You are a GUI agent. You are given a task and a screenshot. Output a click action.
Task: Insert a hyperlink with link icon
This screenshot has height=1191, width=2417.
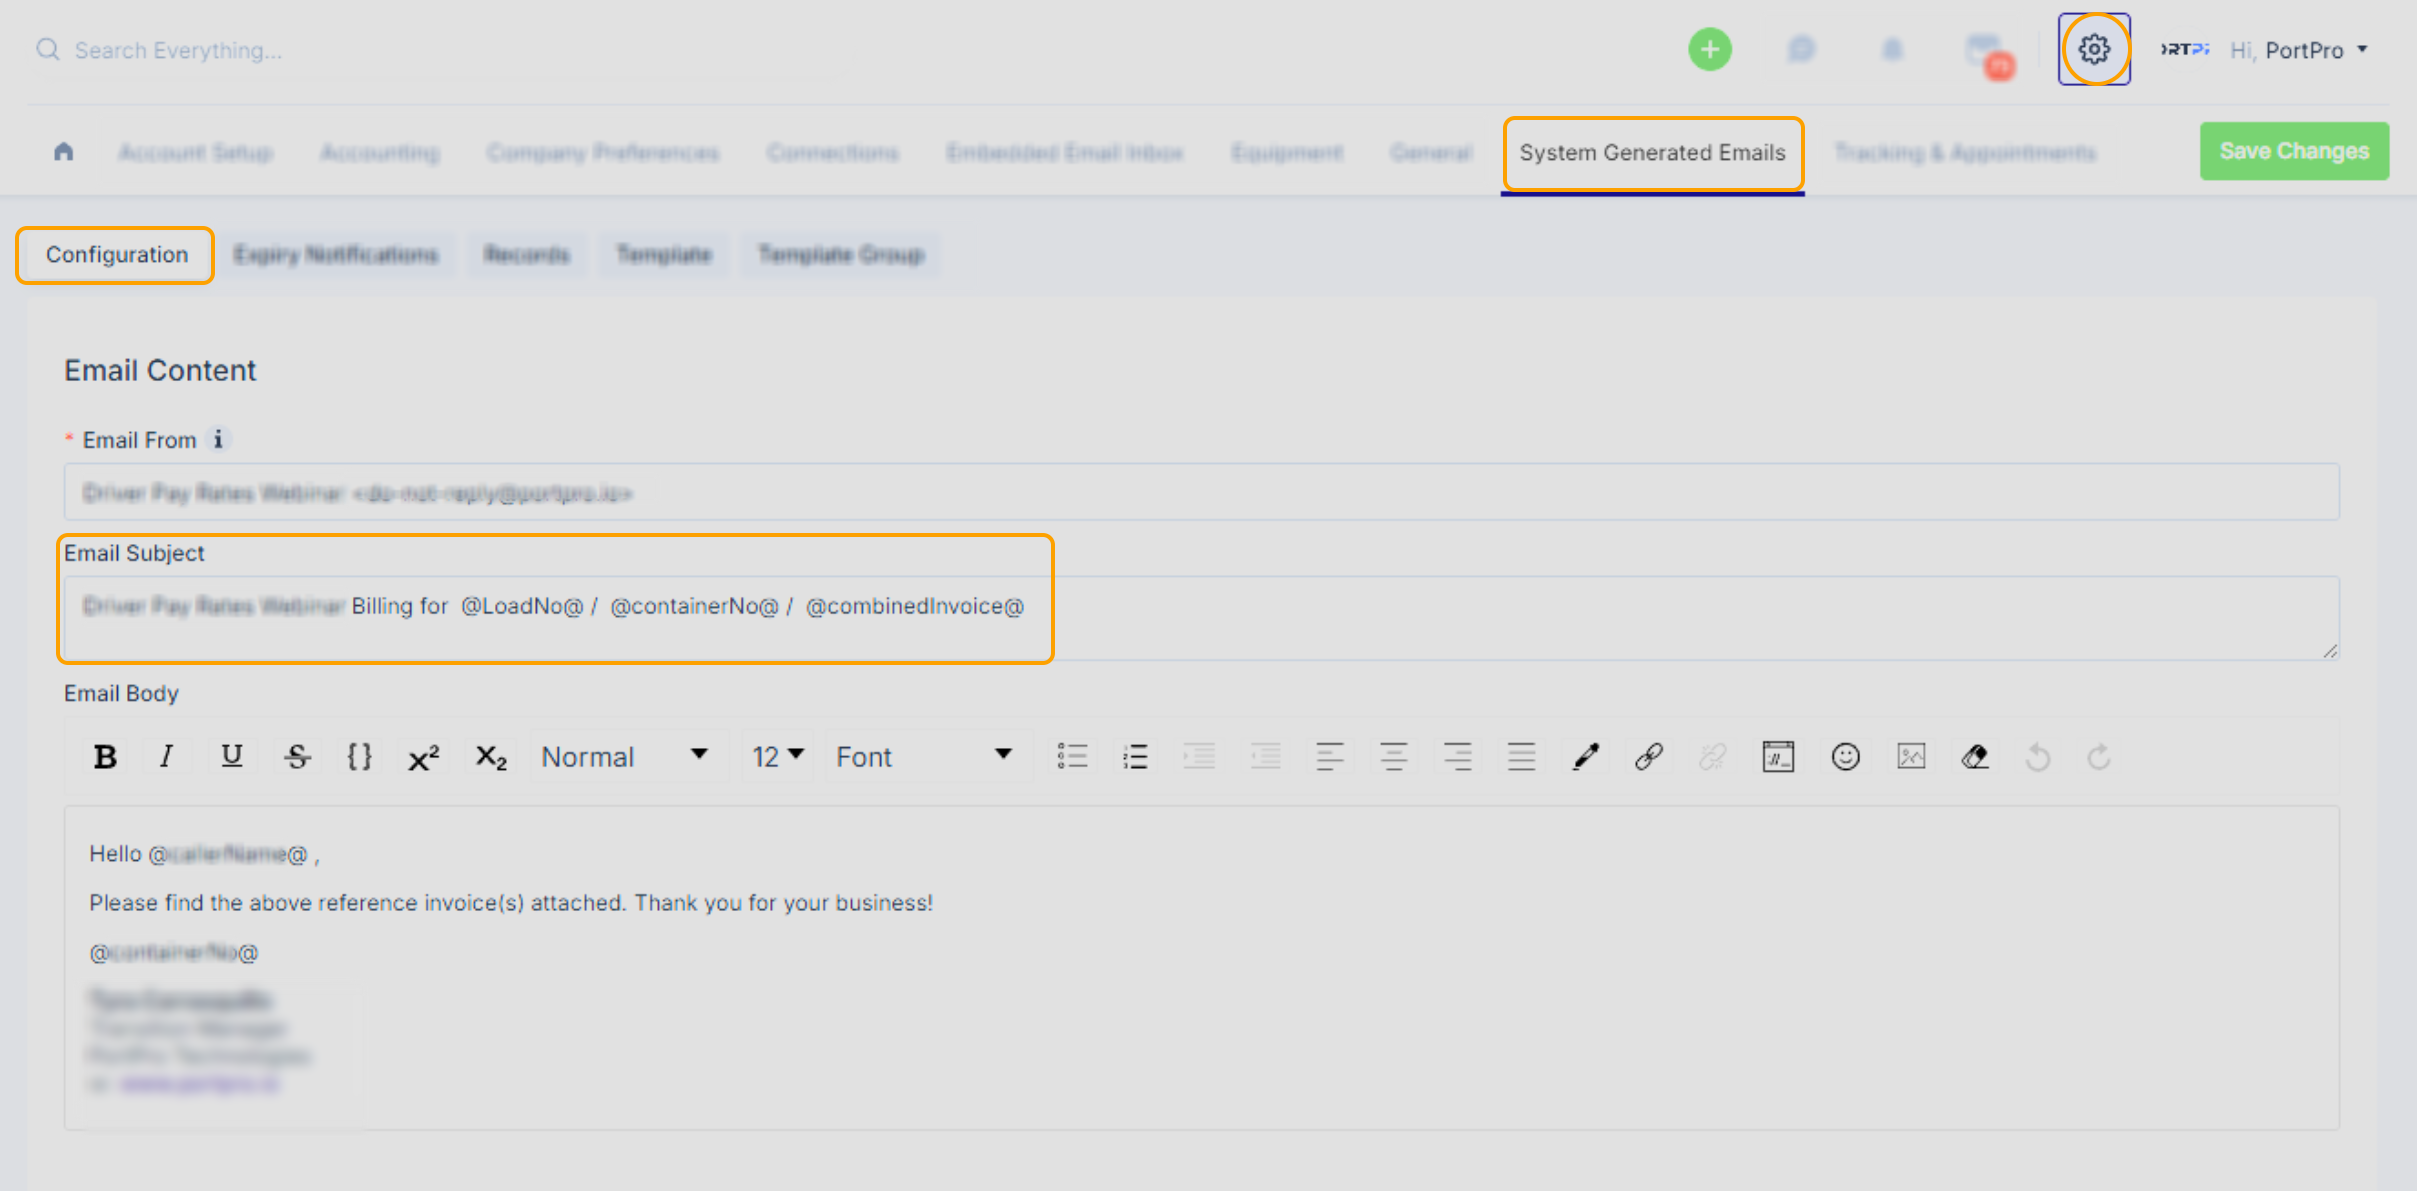click(1648, 757)
